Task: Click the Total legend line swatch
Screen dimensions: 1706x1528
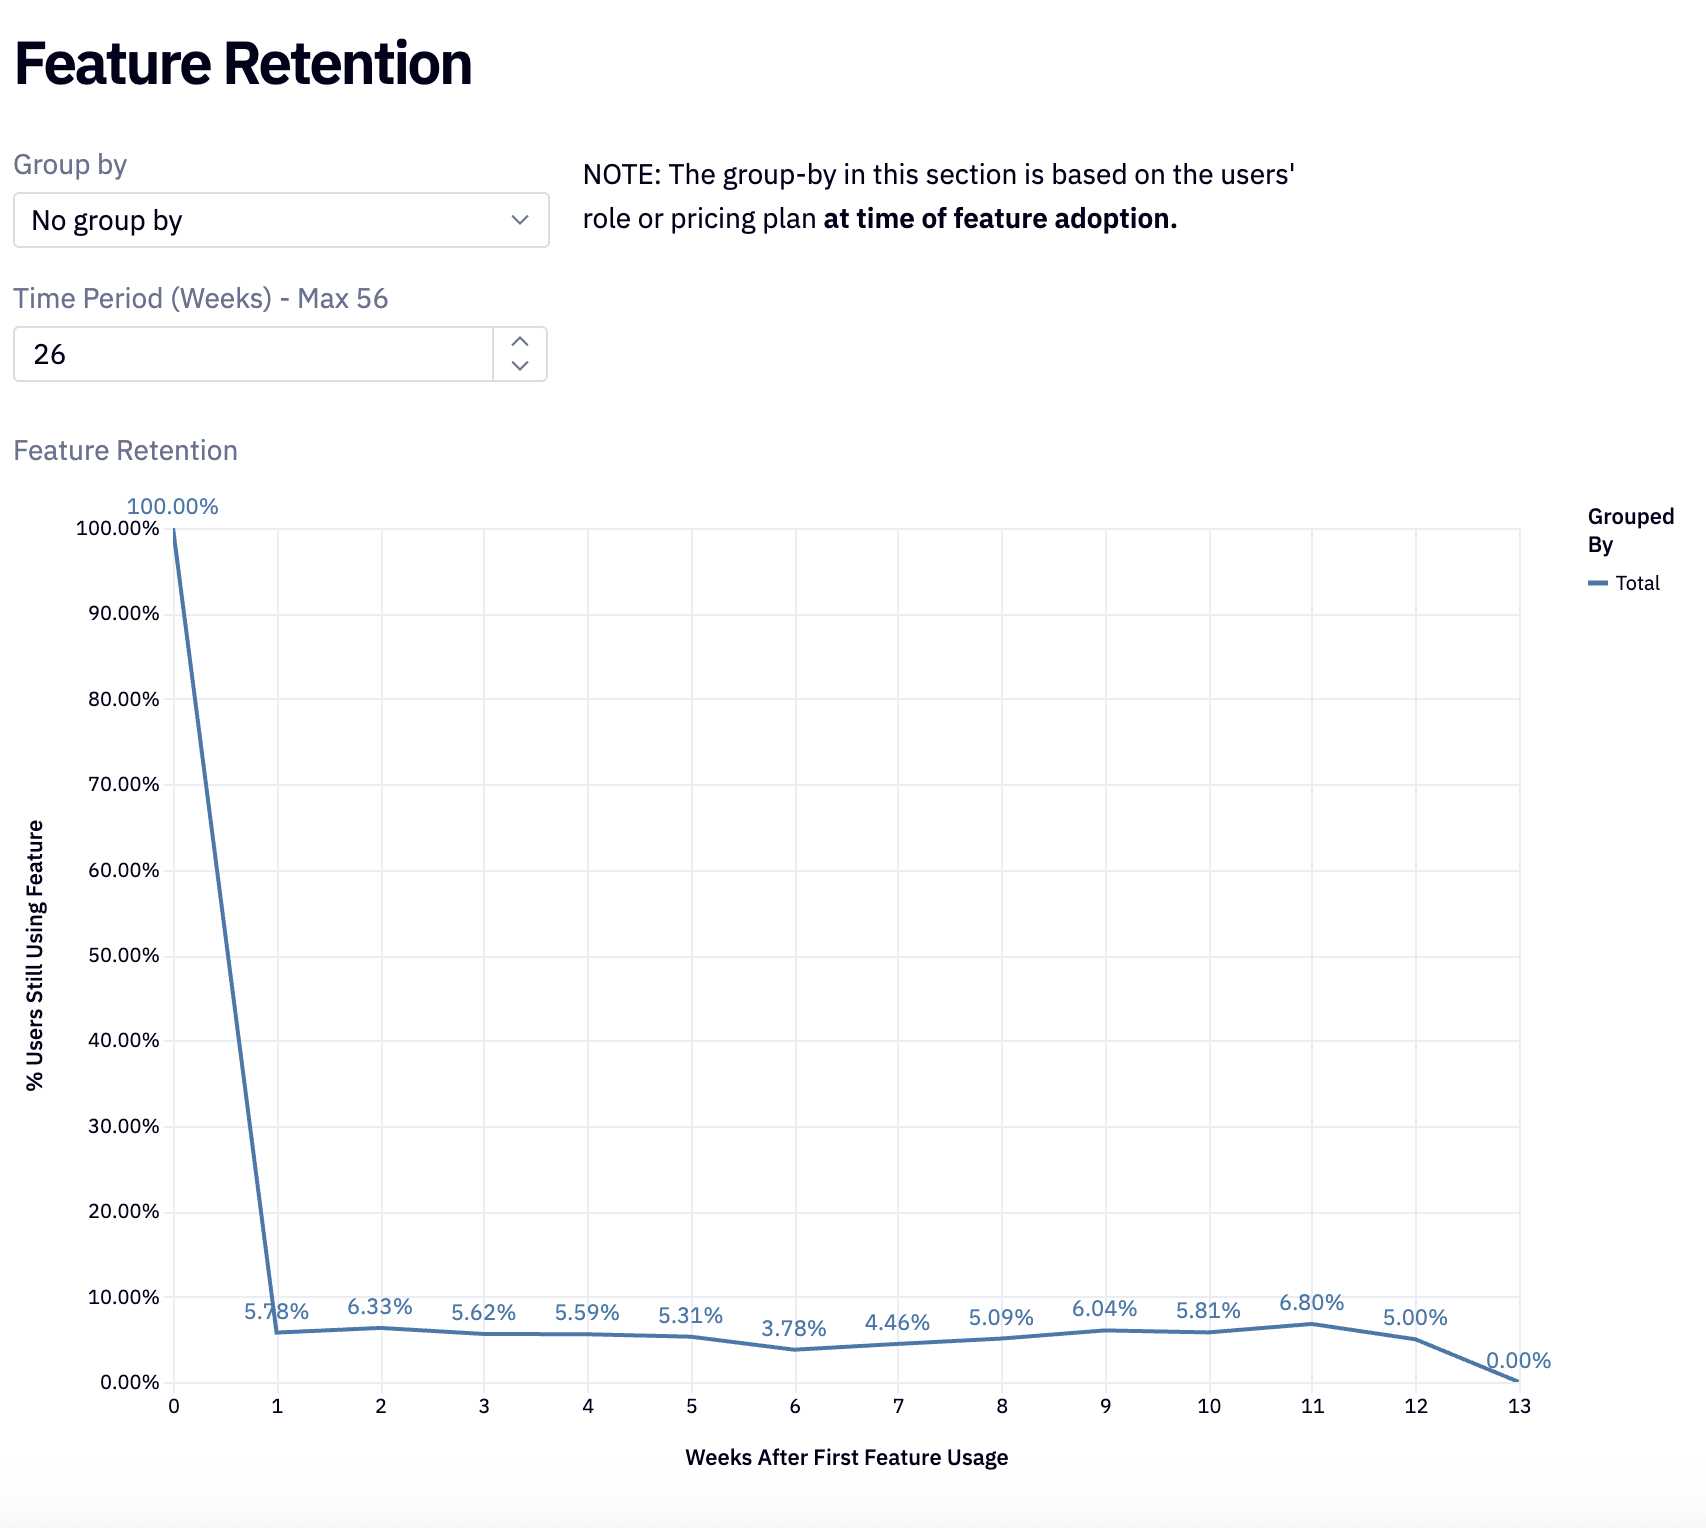Action: [1599, 583]
